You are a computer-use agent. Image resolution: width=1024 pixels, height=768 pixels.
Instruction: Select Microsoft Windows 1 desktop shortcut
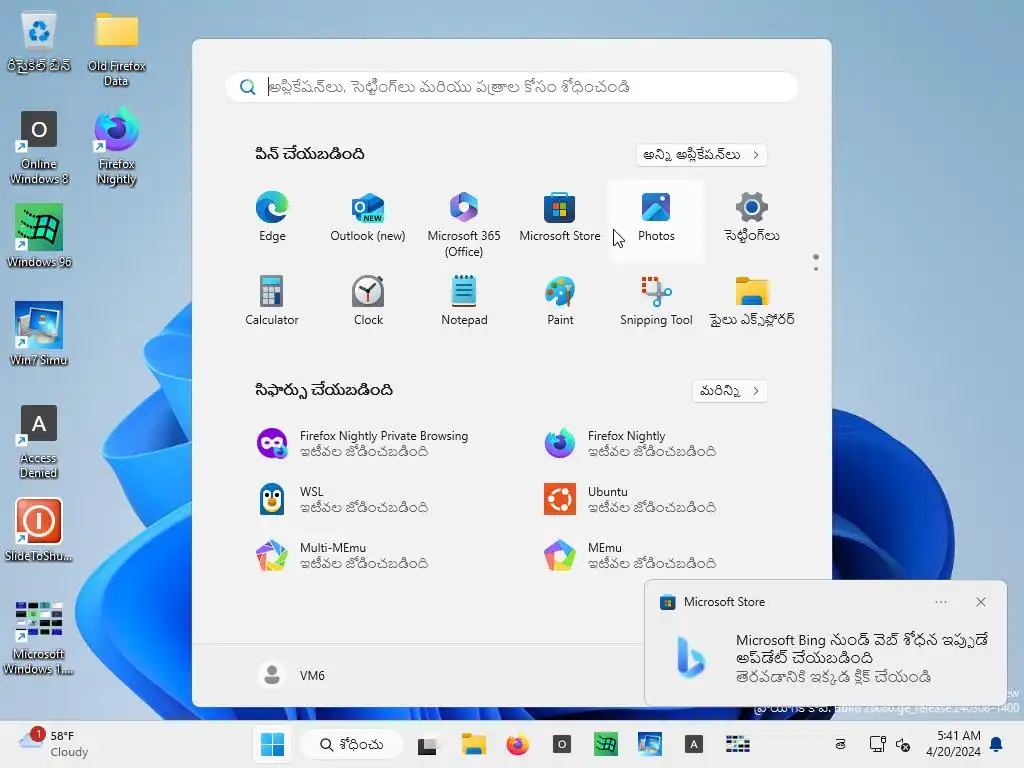pos(39,638)
